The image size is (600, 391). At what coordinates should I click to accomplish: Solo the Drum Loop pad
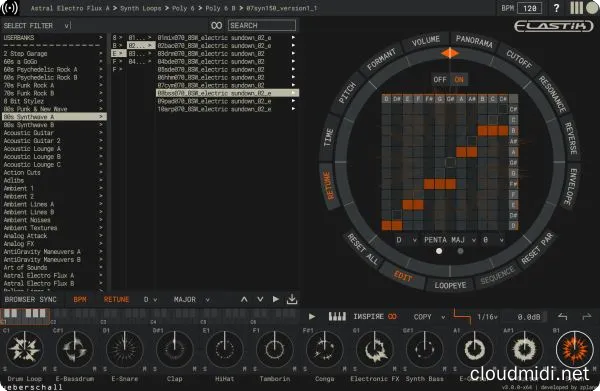point(5,369)
